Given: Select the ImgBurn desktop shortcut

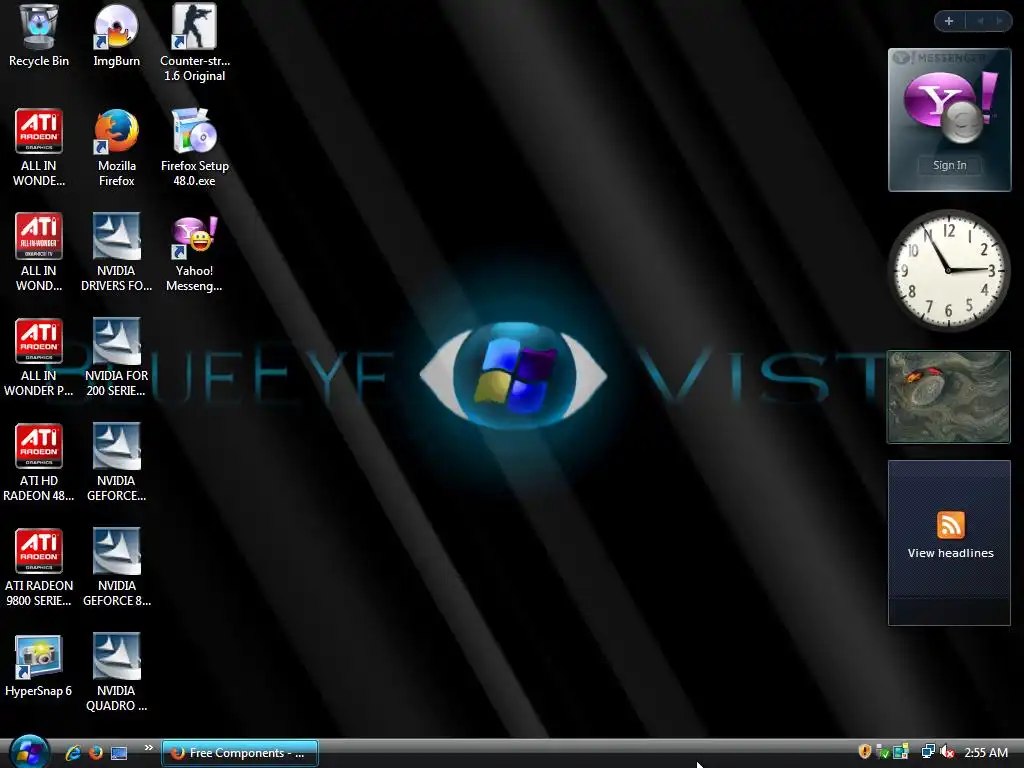Looking at the screenshot, I should tap(116, 36).
